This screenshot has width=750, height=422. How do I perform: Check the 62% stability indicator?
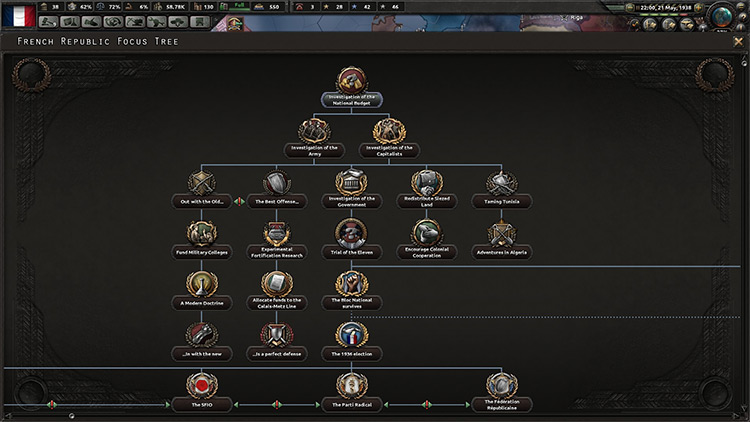point(79,7)
